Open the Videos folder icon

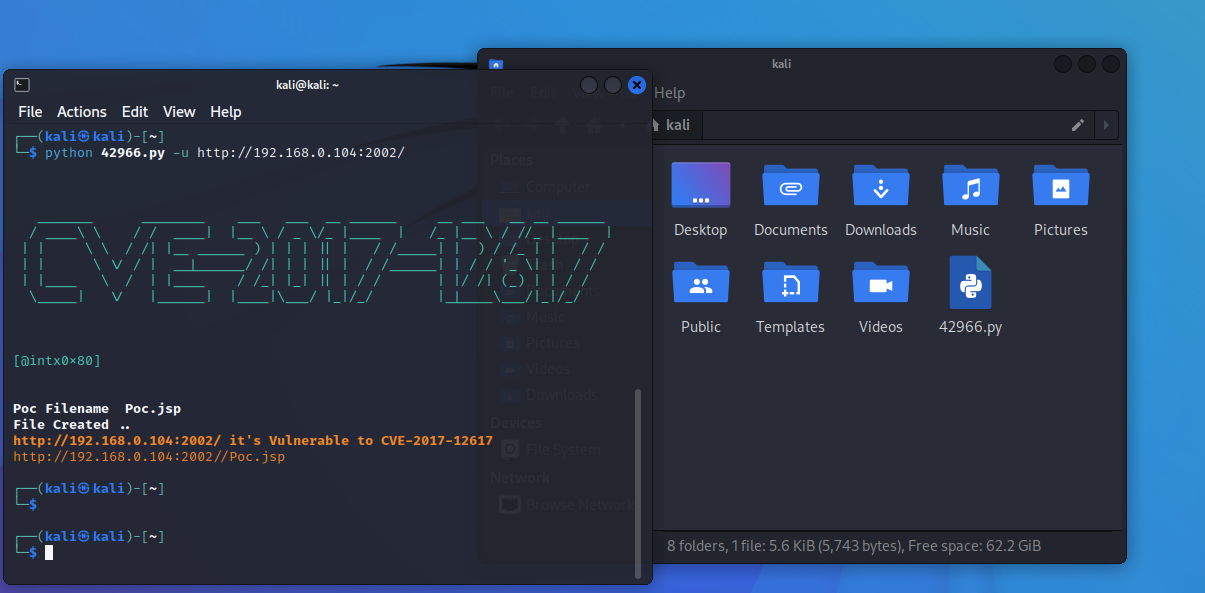(881, 282)
